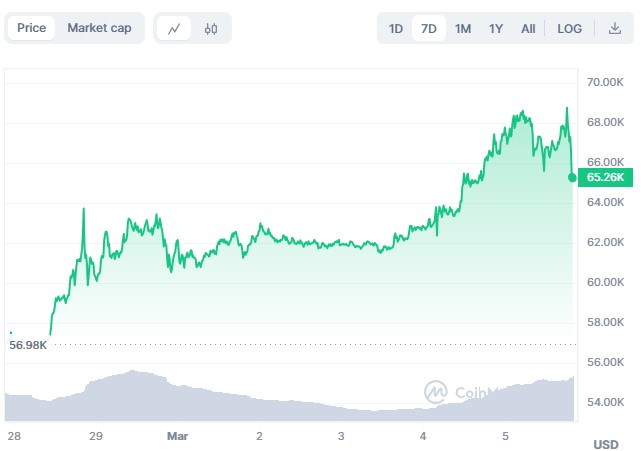The height and width of the screenshot is (451, 641).
Task: Click the 28 date label on axis
Action: (x=13, y=436)
